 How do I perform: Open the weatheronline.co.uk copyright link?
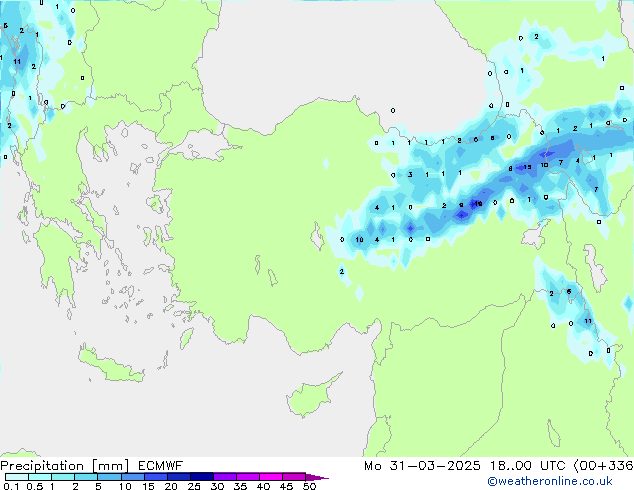pyautogui.click(x=550, y=481)
